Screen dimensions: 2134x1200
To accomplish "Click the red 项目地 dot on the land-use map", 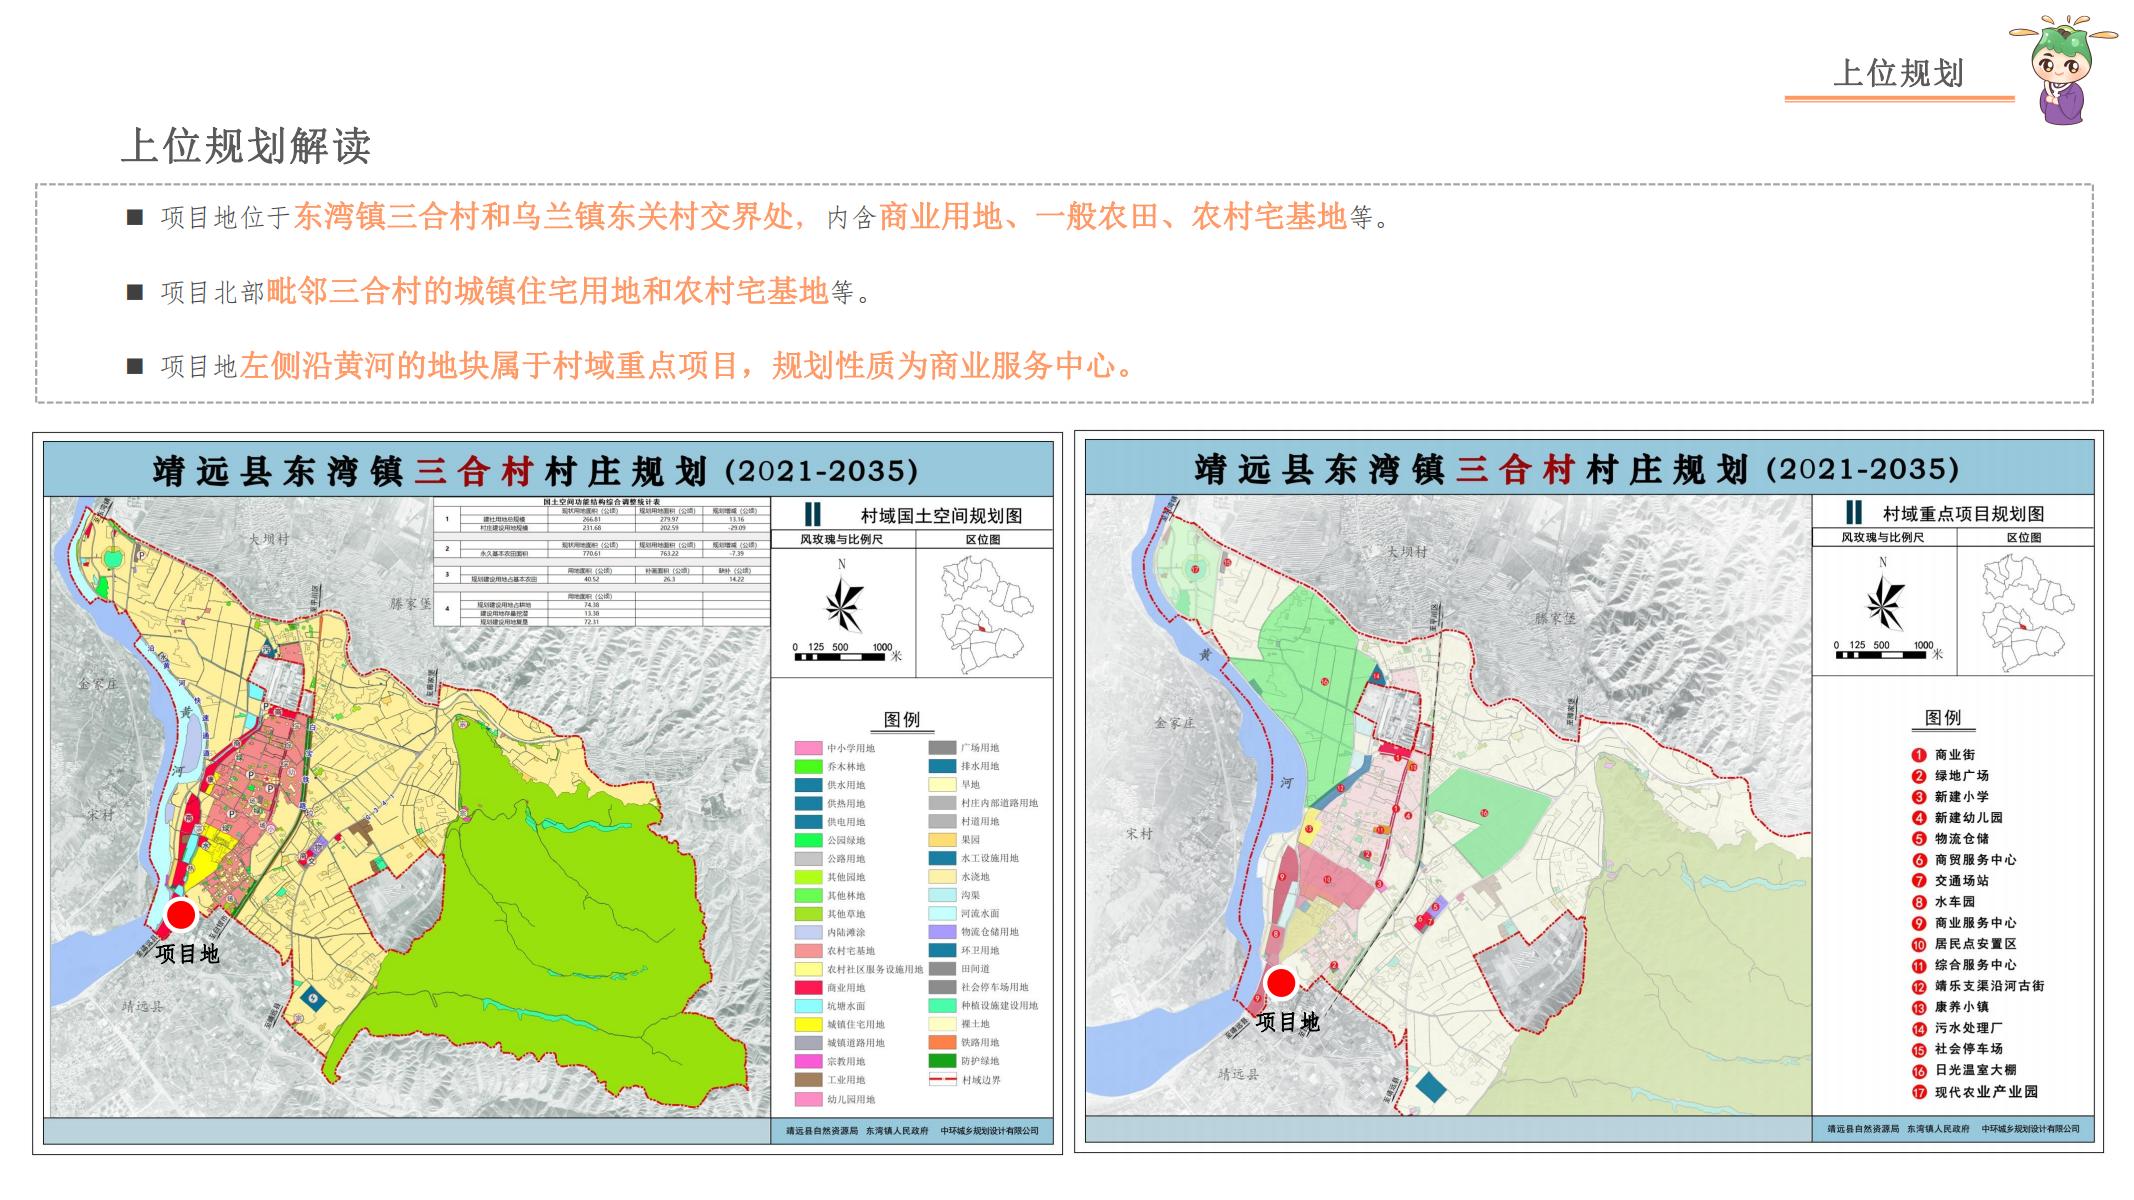I will pos(181,915).
